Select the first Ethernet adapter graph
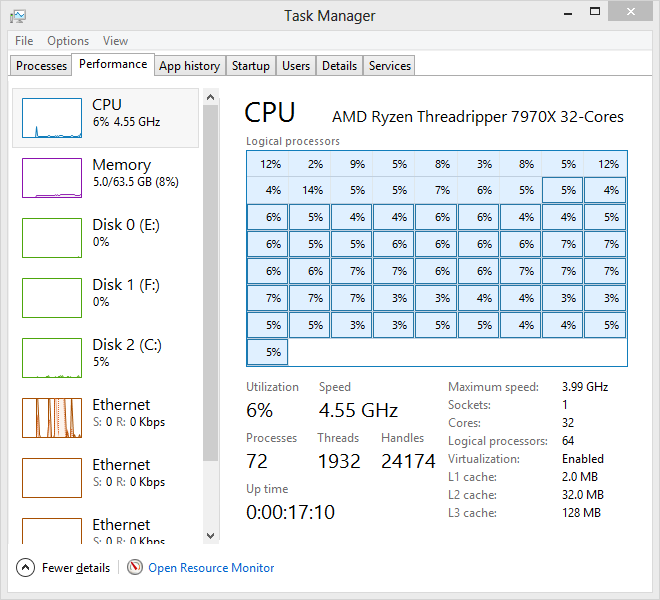 coord(50,417)
